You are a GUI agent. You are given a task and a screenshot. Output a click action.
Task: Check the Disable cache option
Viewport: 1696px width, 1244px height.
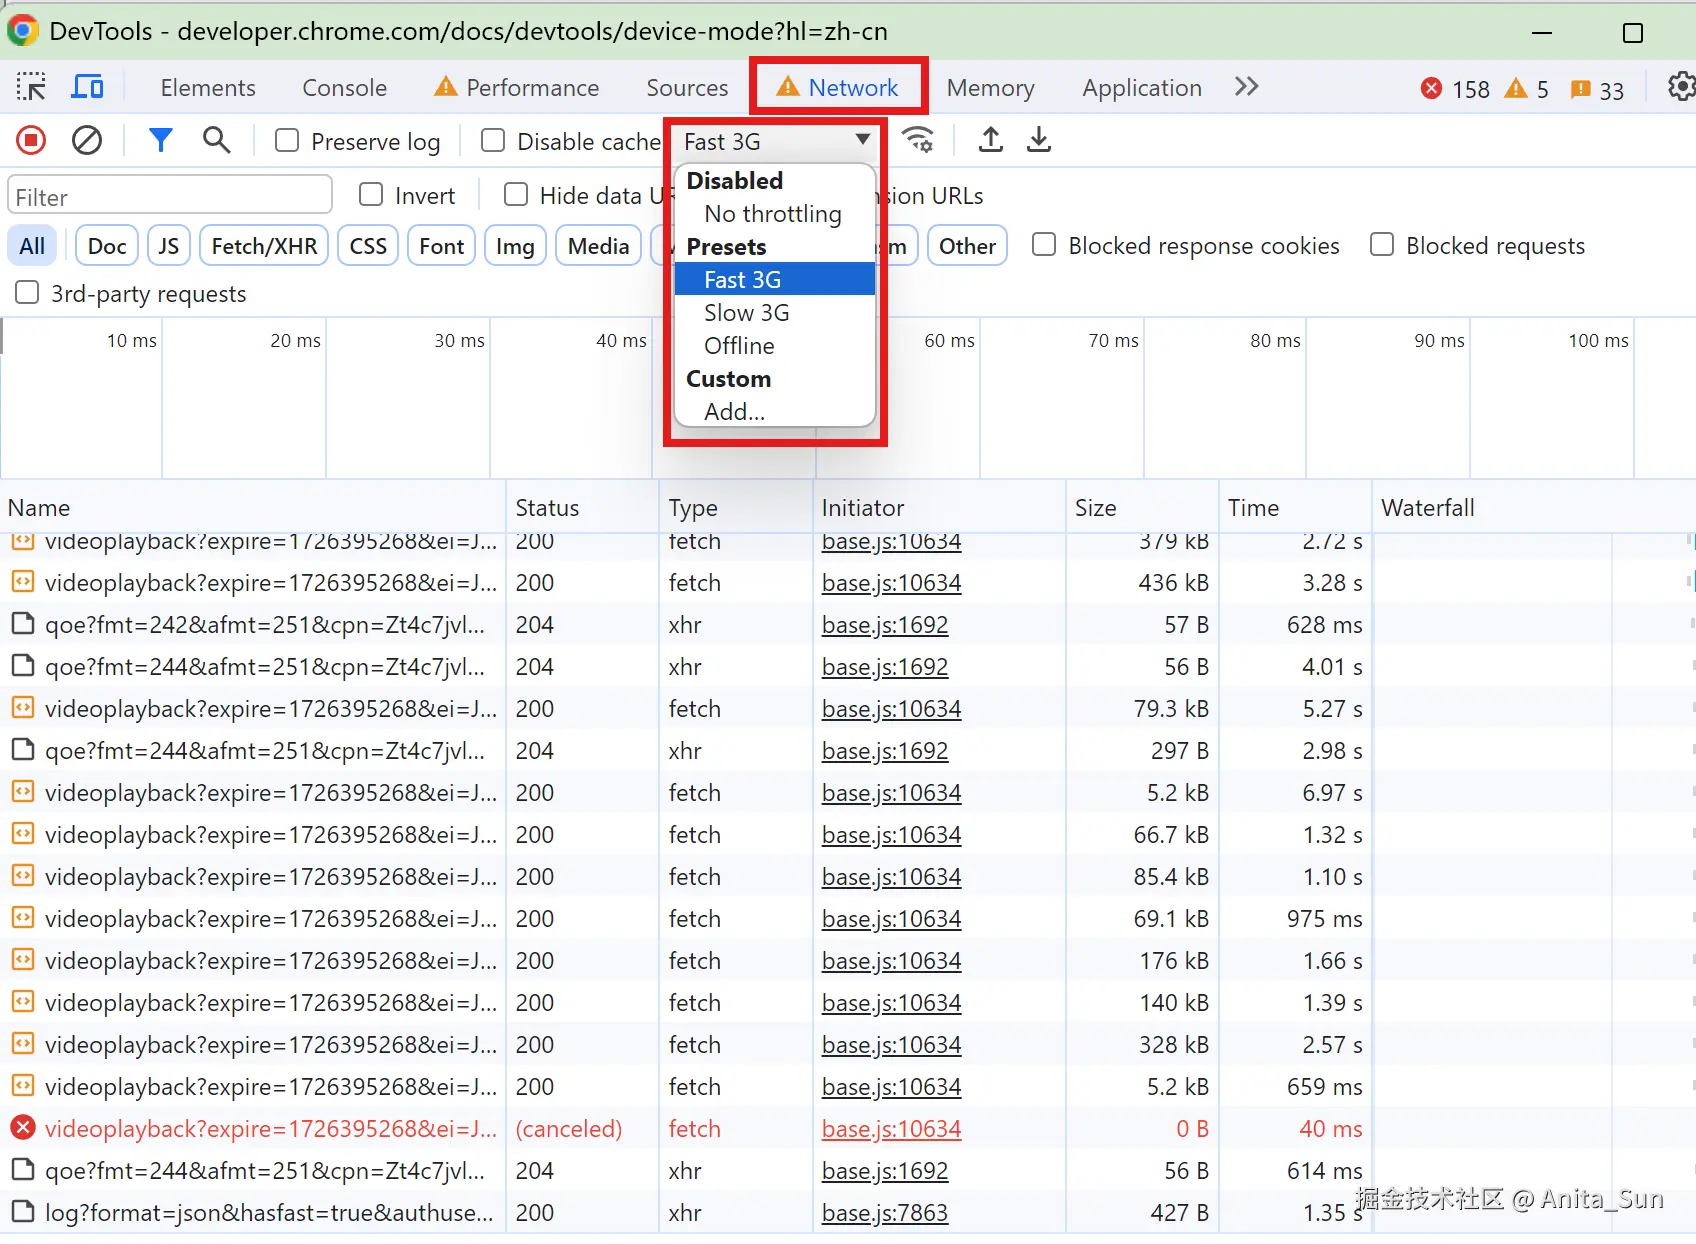click(493, 141)
